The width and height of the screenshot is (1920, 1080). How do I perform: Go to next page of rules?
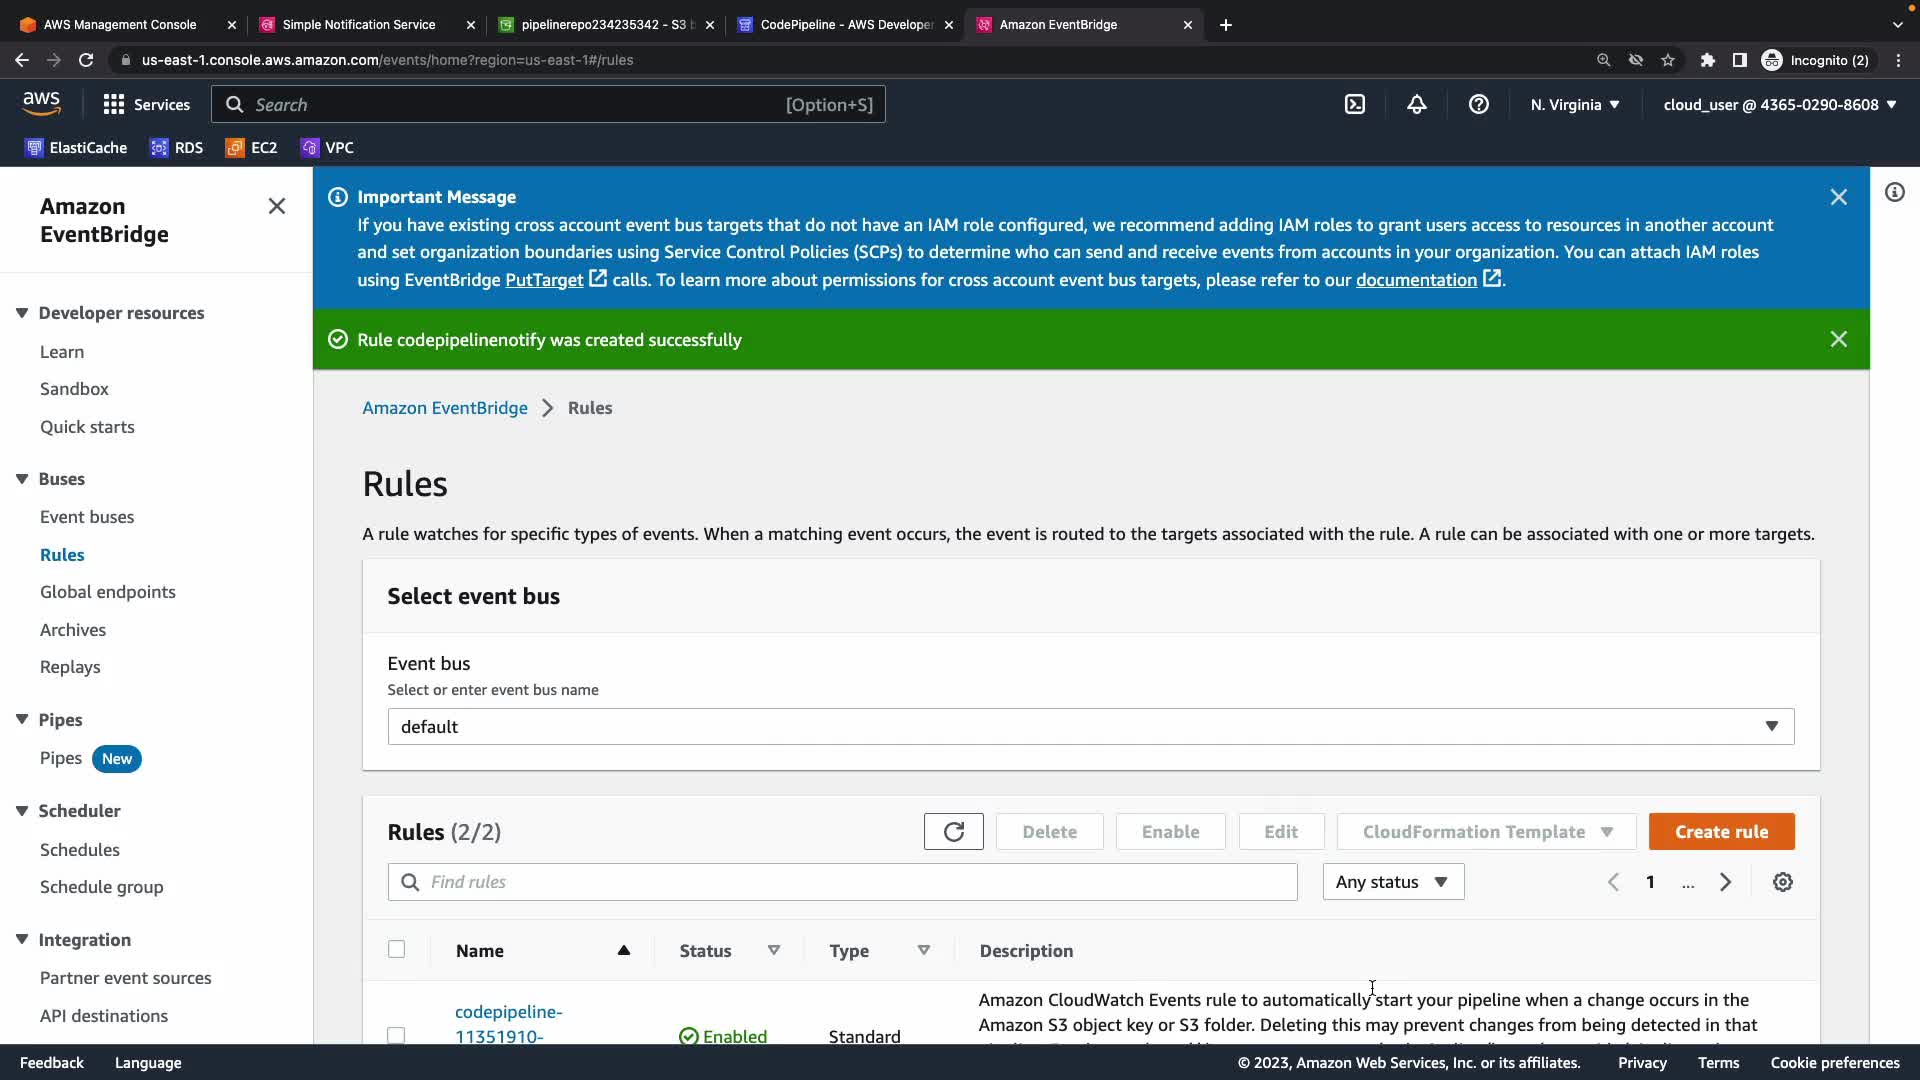(x=1725, y=882)
